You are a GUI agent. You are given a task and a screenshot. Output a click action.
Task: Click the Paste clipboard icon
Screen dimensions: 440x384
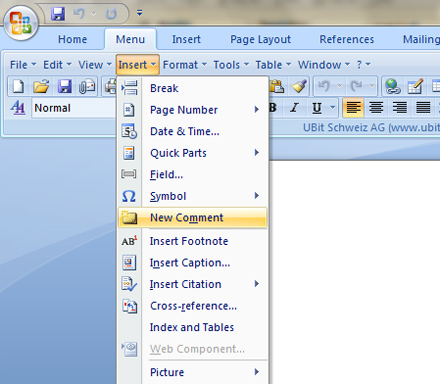[277, 86]
